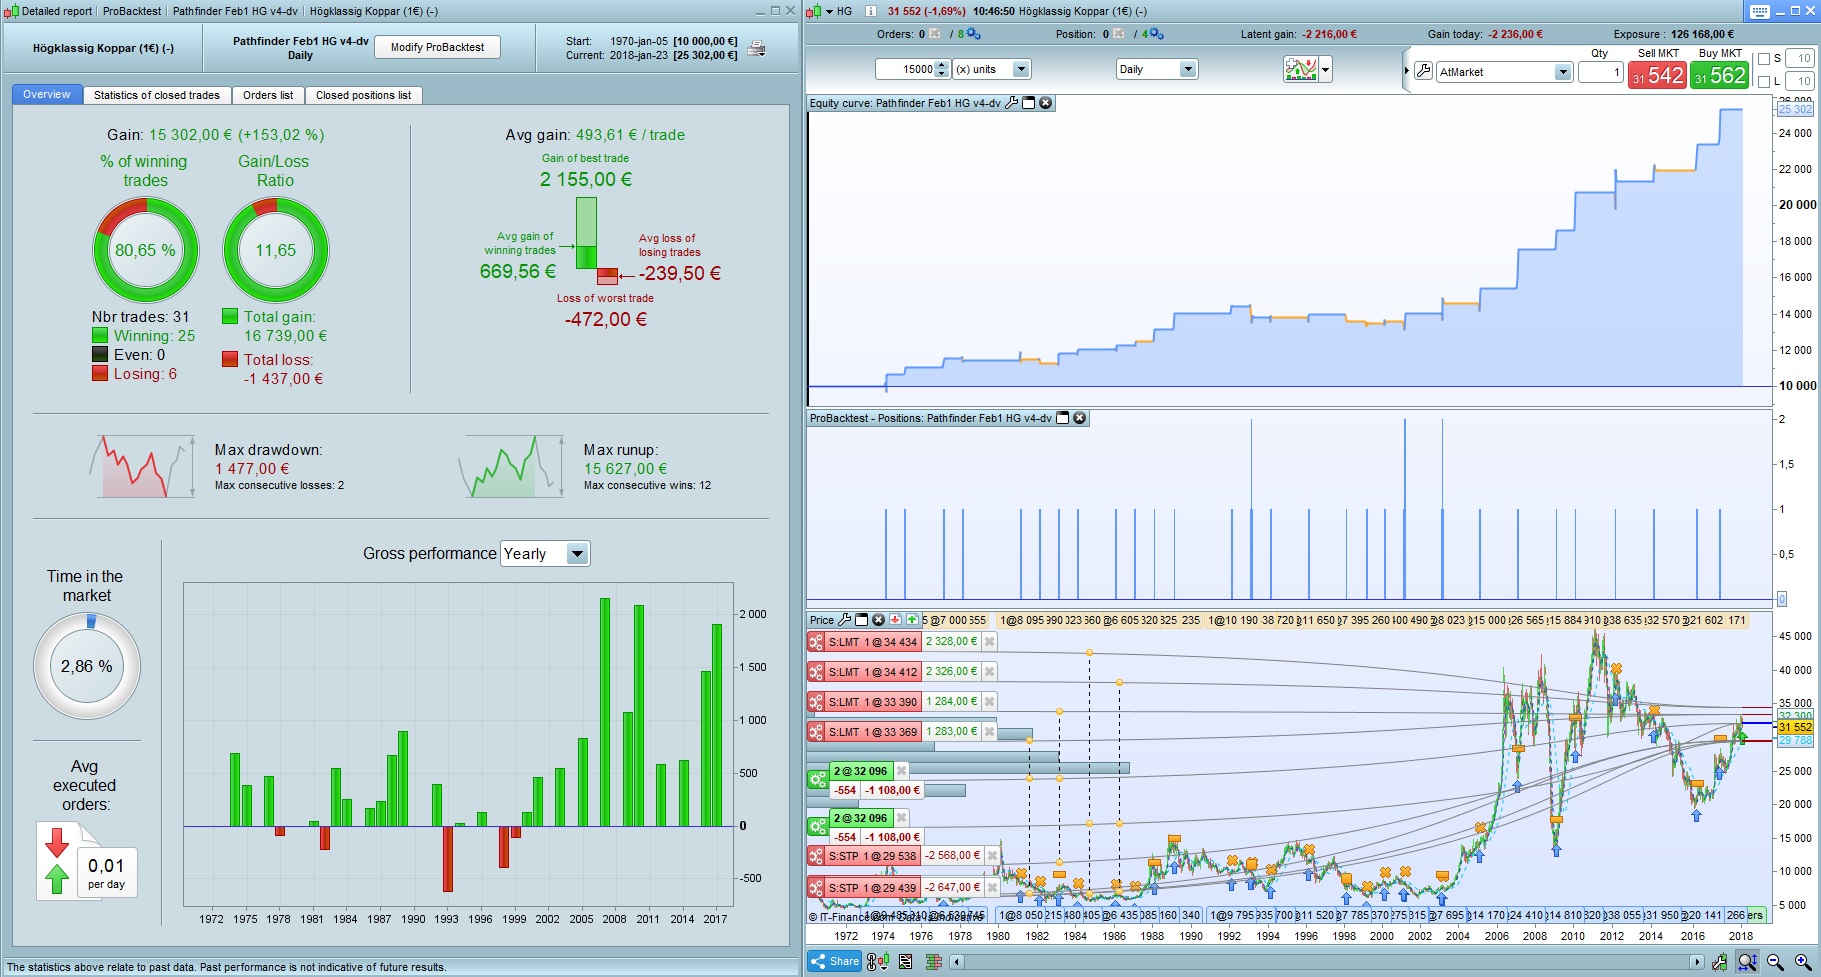Collapse the order panel side arrow

click(1407, 71)
